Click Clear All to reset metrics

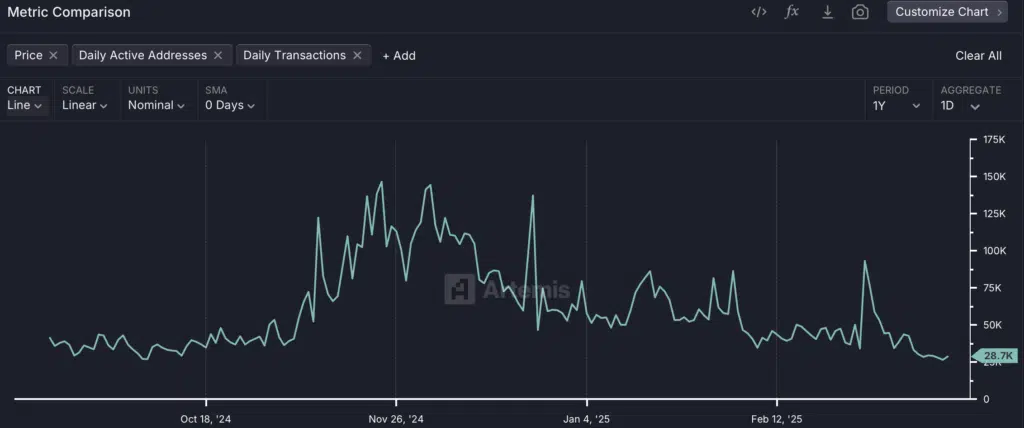pos(978,56)
